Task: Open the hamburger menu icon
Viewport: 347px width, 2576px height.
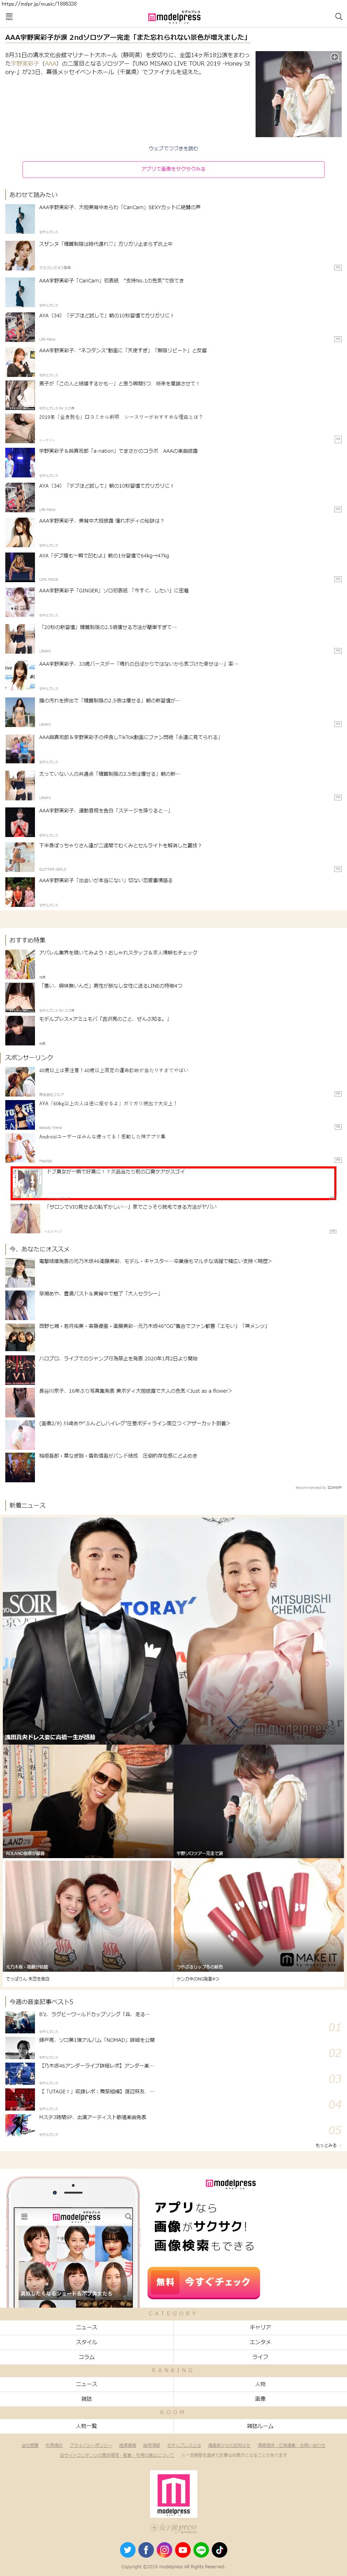Action: [x=8, y=17]
